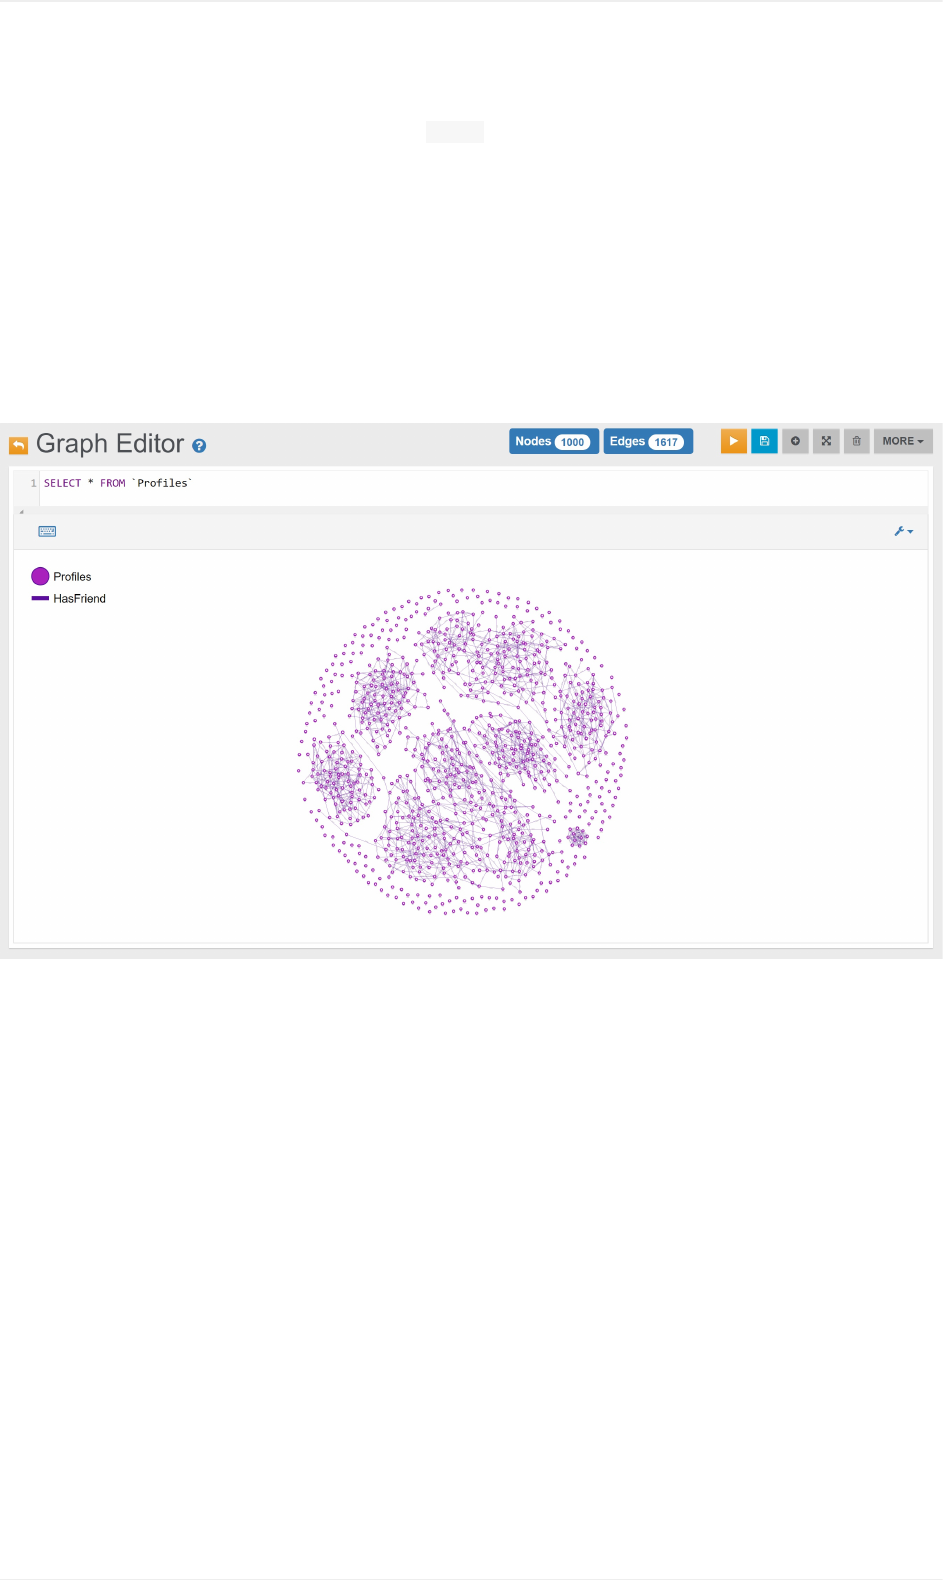Viewport: 943px width, 1580px height.
Task: Click the Profiles legend label
Action: [72, 577]
